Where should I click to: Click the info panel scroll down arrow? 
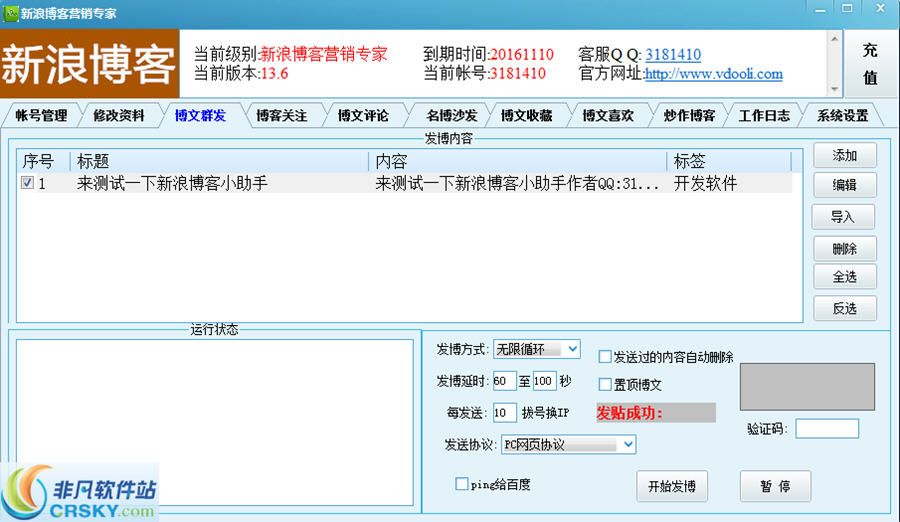835,89
